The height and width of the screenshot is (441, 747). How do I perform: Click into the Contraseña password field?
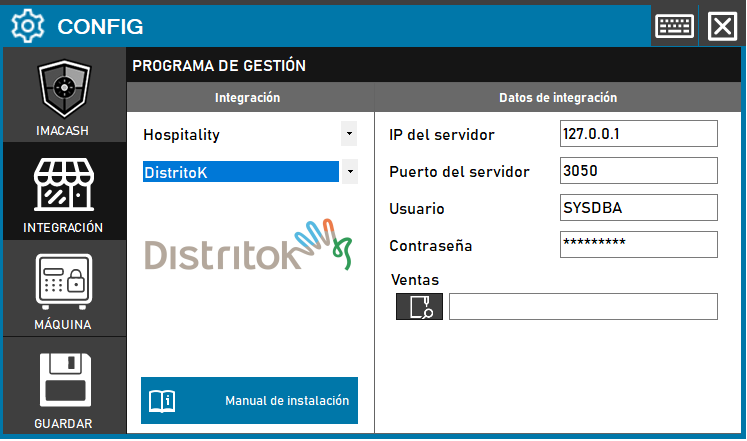(638, 244)
